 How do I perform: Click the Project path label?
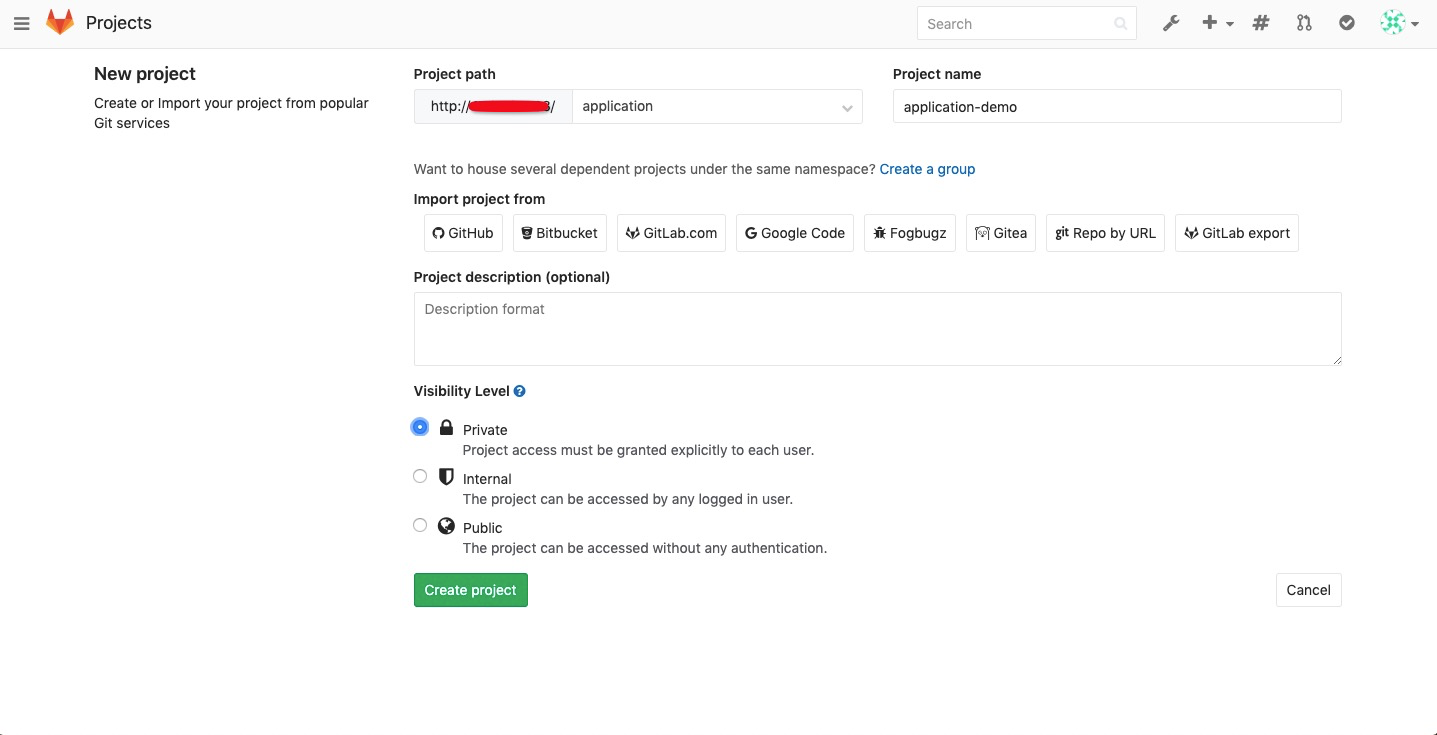click(x=455, y=74)
